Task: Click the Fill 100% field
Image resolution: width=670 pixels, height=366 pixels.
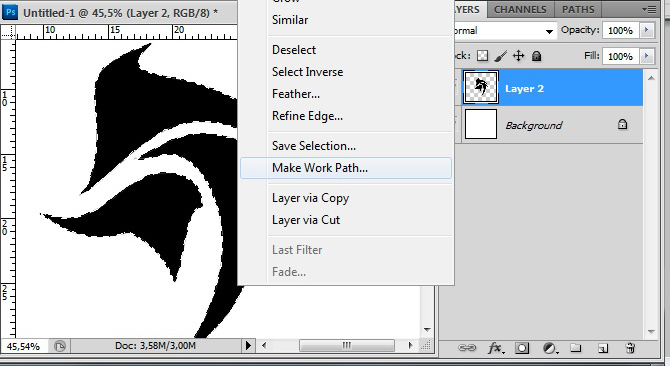Action: tap(620, 56)
